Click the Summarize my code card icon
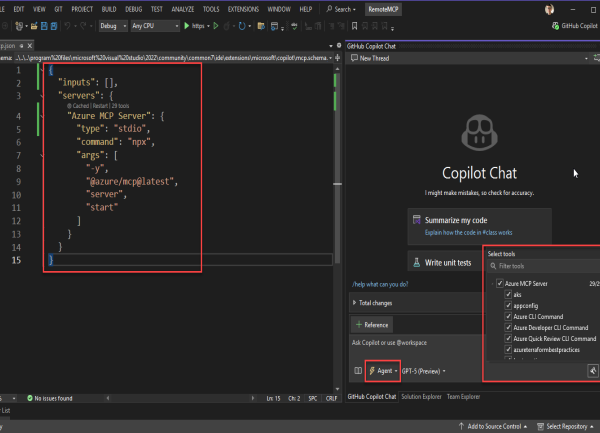The height and width of the screenshot is (433, 600). [x=417, y=220]
